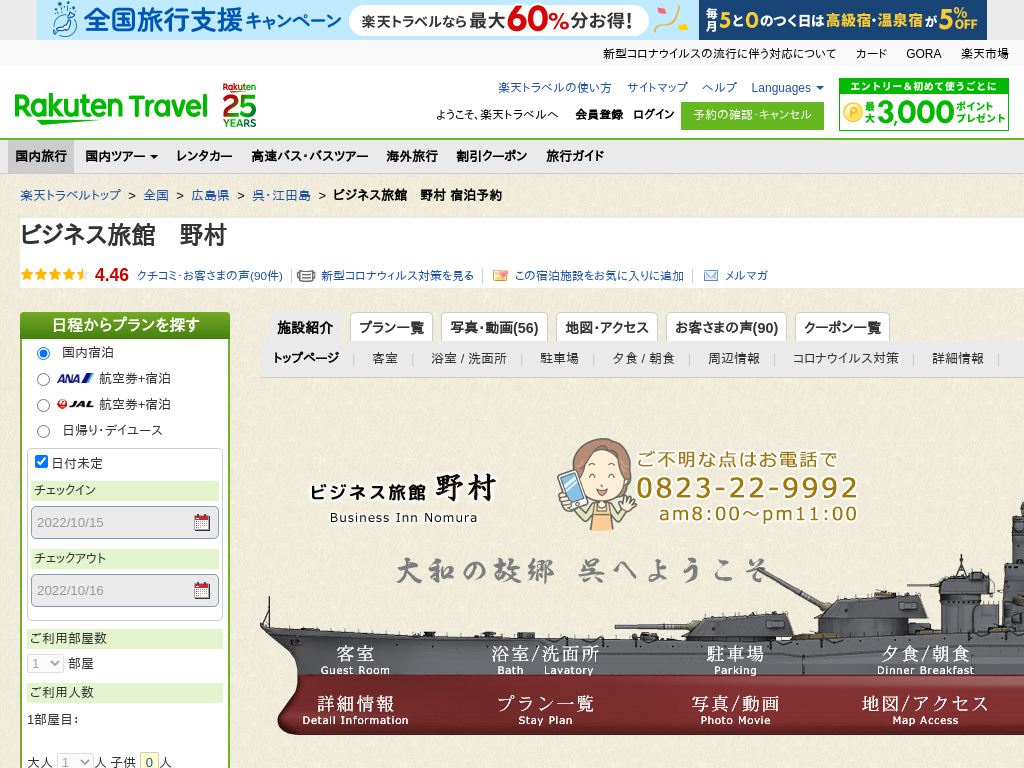Click the star rating icons
The image size is (1024, 768).
tap(55, 275)
